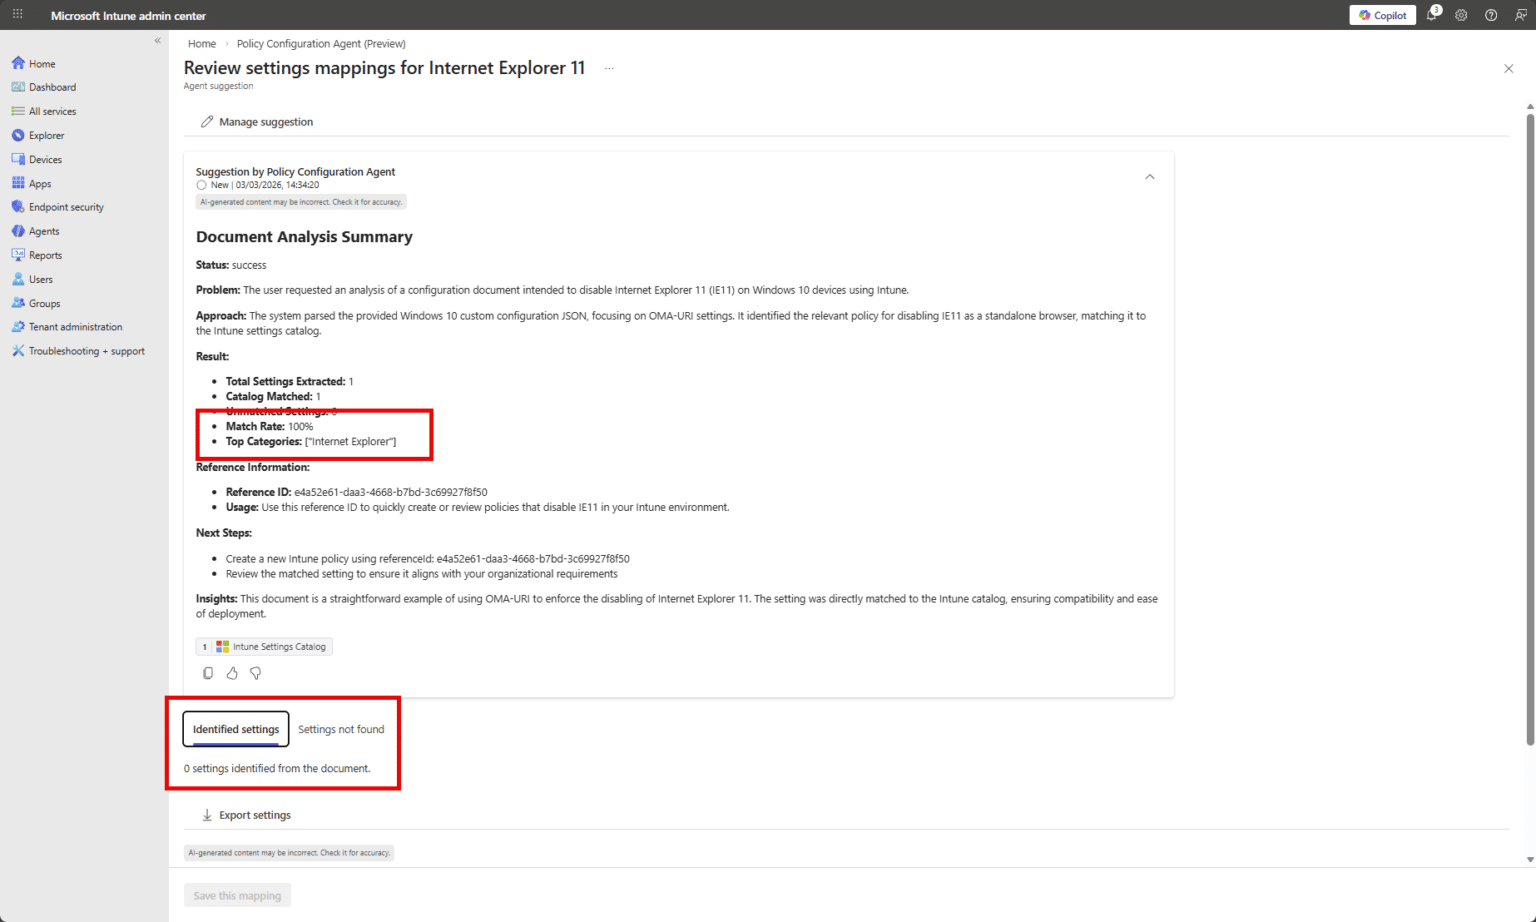Viewport: 1536px width, 922px height.
Task: Open the app launcher waffle icon
Action: [x=17, y=15]
